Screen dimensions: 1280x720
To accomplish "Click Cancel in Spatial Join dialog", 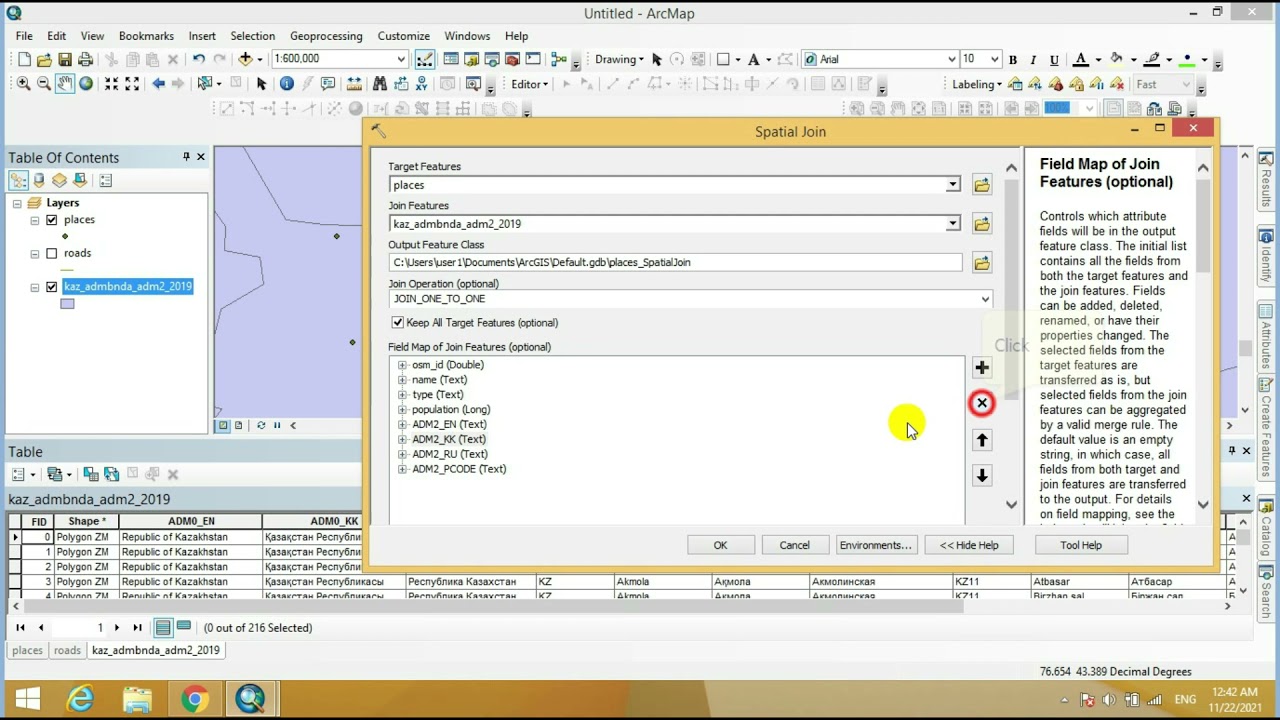I will point(794,545).
